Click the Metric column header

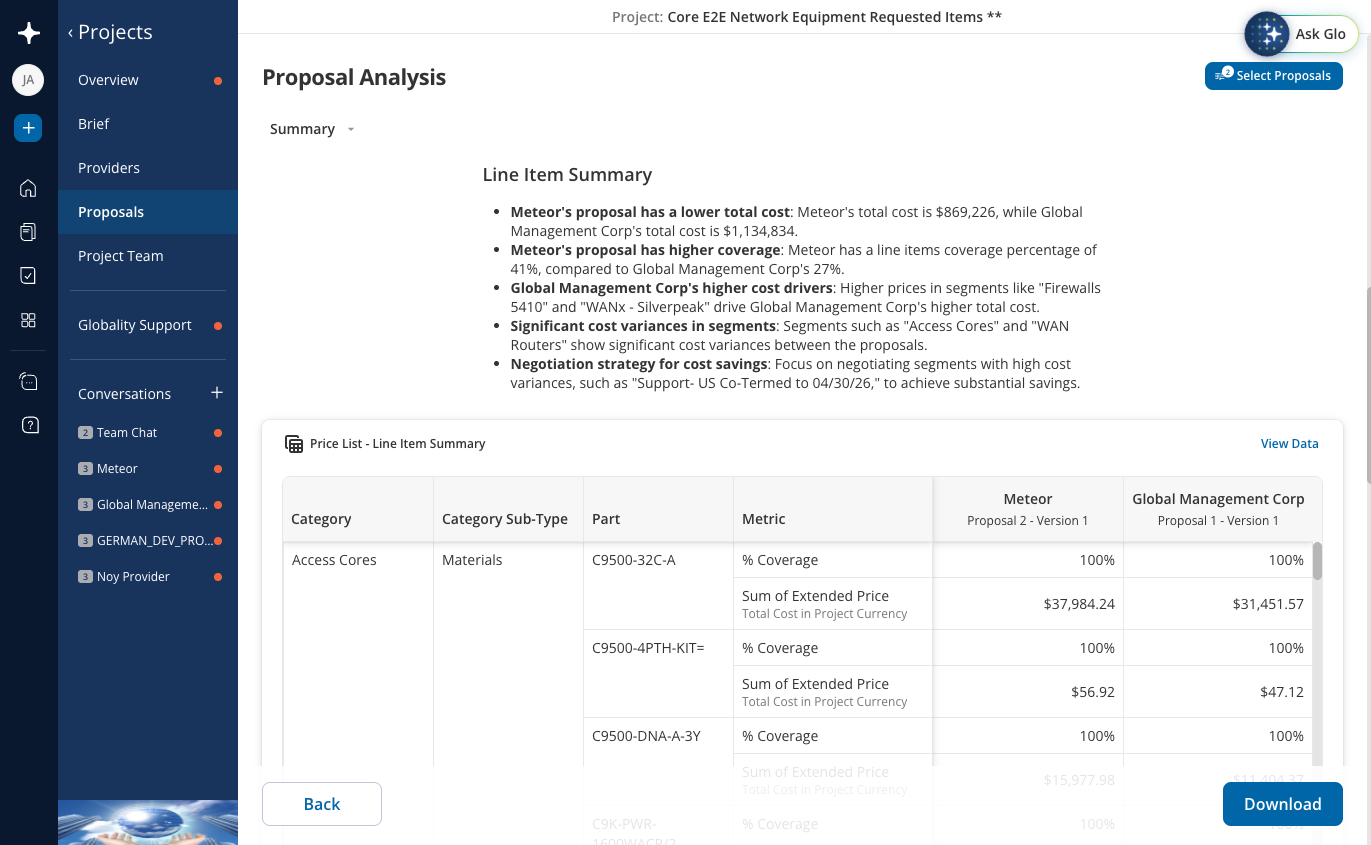833,510
